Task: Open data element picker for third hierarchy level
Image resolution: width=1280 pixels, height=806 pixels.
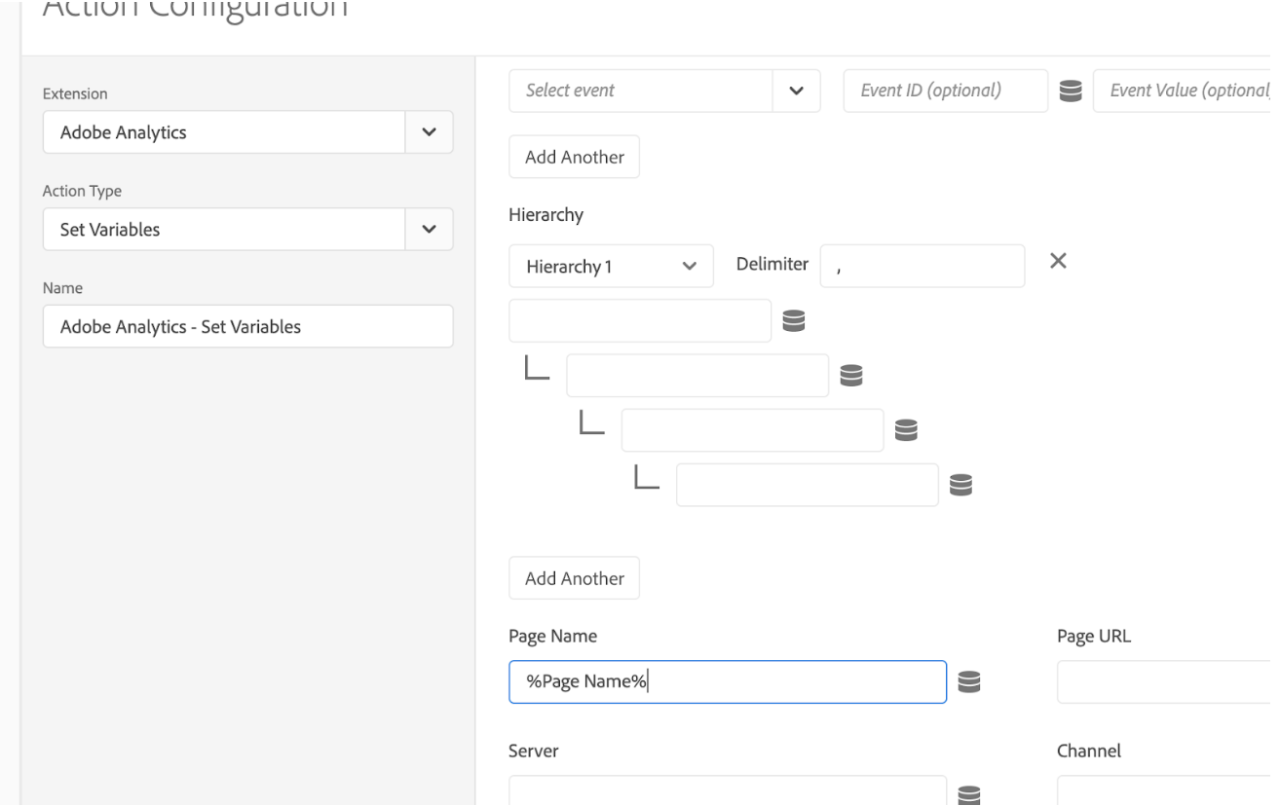Action: point(906,430)
